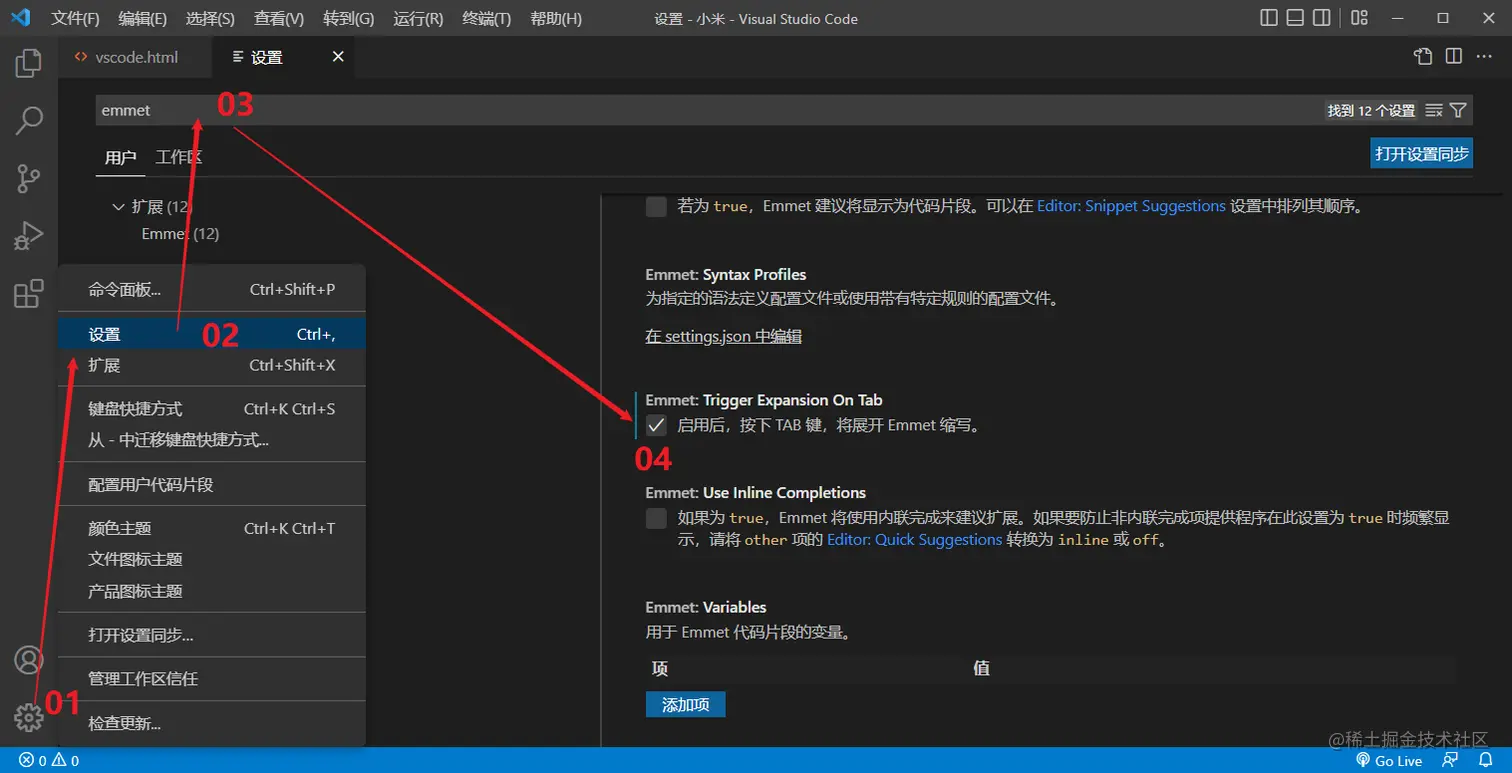Click the Manage gear icon
Viewport: 1512px width, 773px height.
(x=29, y=716)
